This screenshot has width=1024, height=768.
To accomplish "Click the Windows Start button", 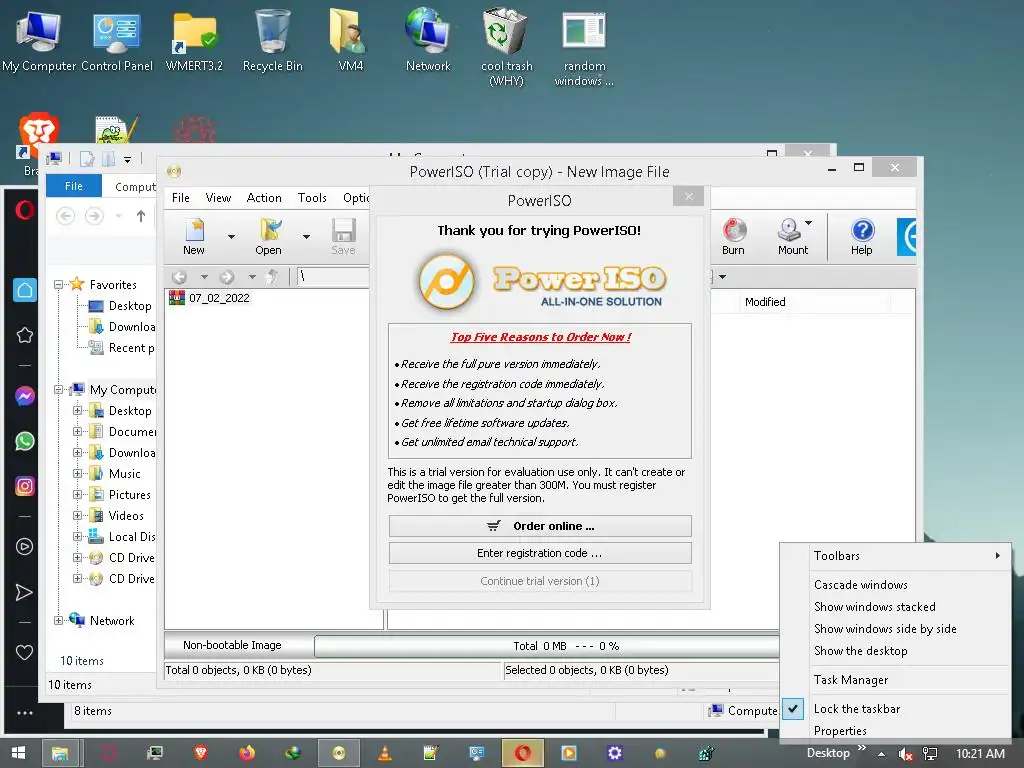I will (18, 753).
